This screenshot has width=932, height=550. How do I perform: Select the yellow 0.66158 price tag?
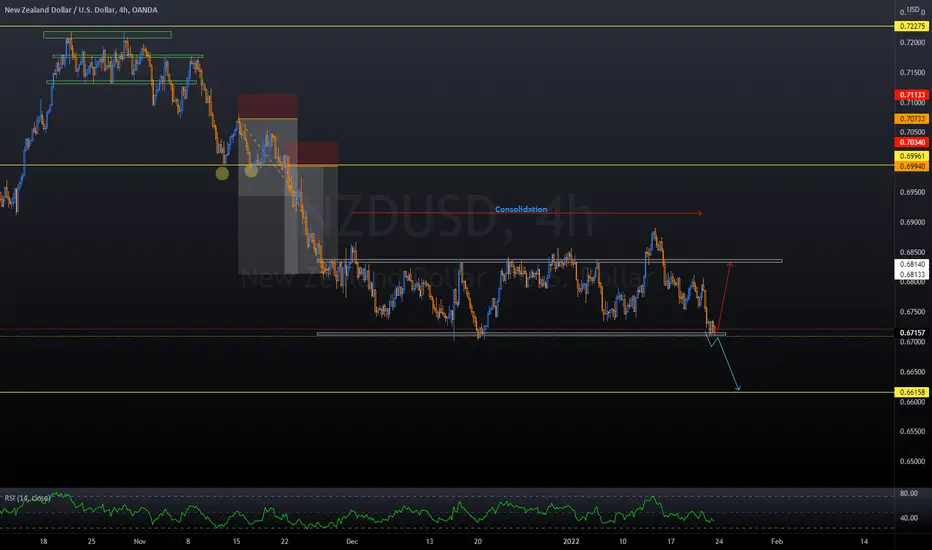912,392
